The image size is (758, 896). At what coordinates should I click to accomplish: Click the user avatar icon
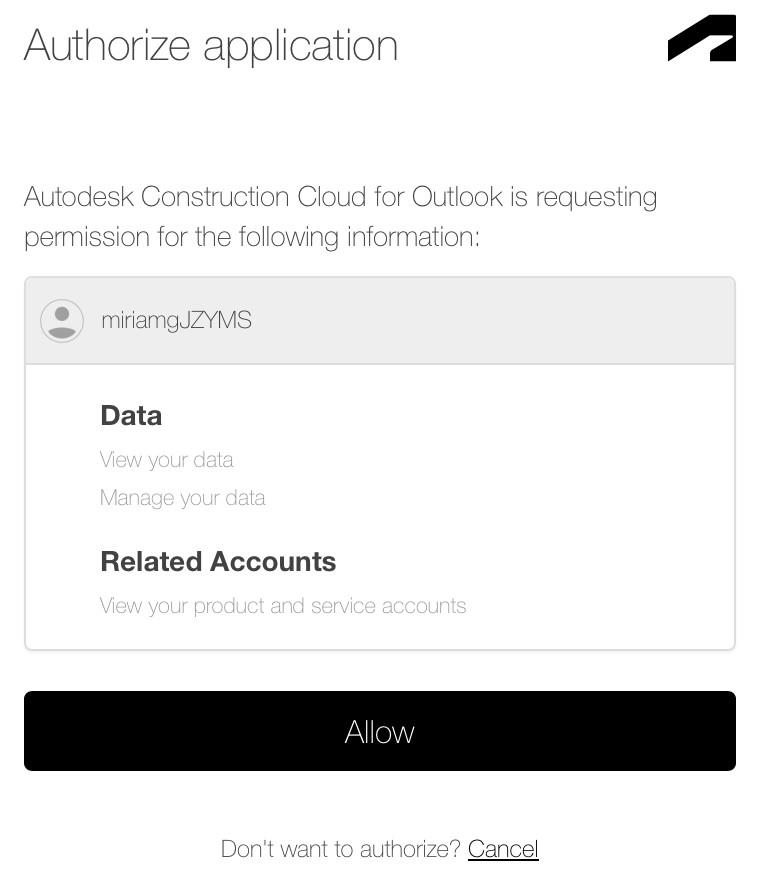pyautogui.click(x=62, y=321)
